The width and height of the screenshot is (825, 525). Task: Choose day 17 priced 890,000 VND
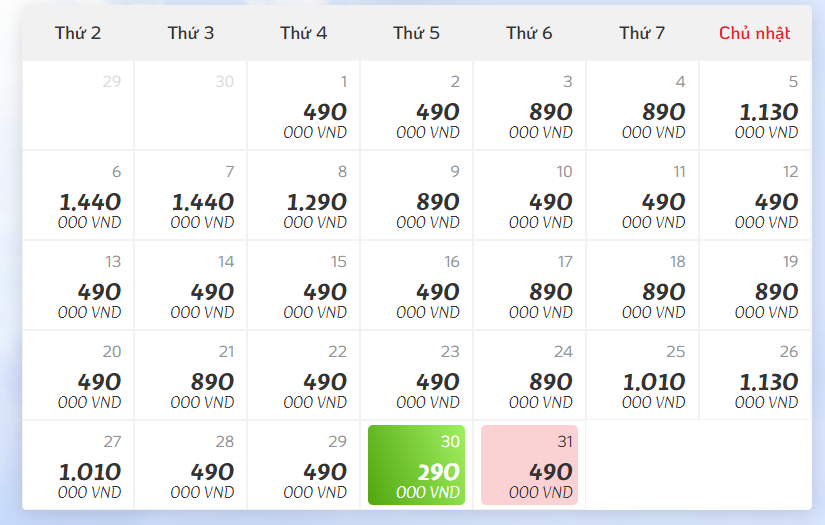[529, 286]
